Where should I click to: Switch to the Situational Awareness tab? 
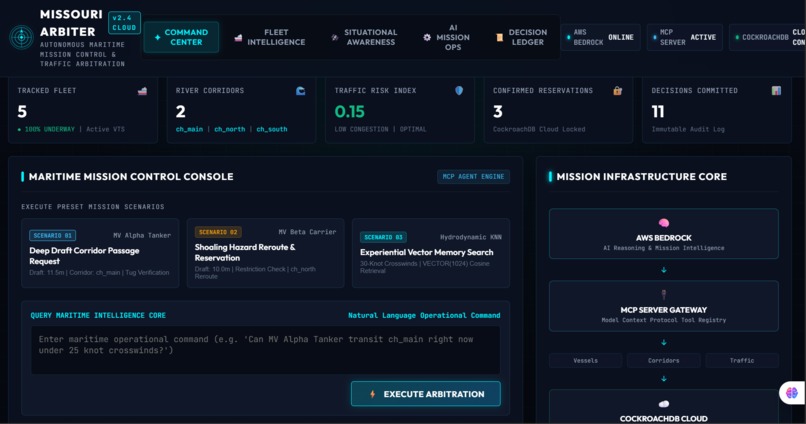coord(364,37)
